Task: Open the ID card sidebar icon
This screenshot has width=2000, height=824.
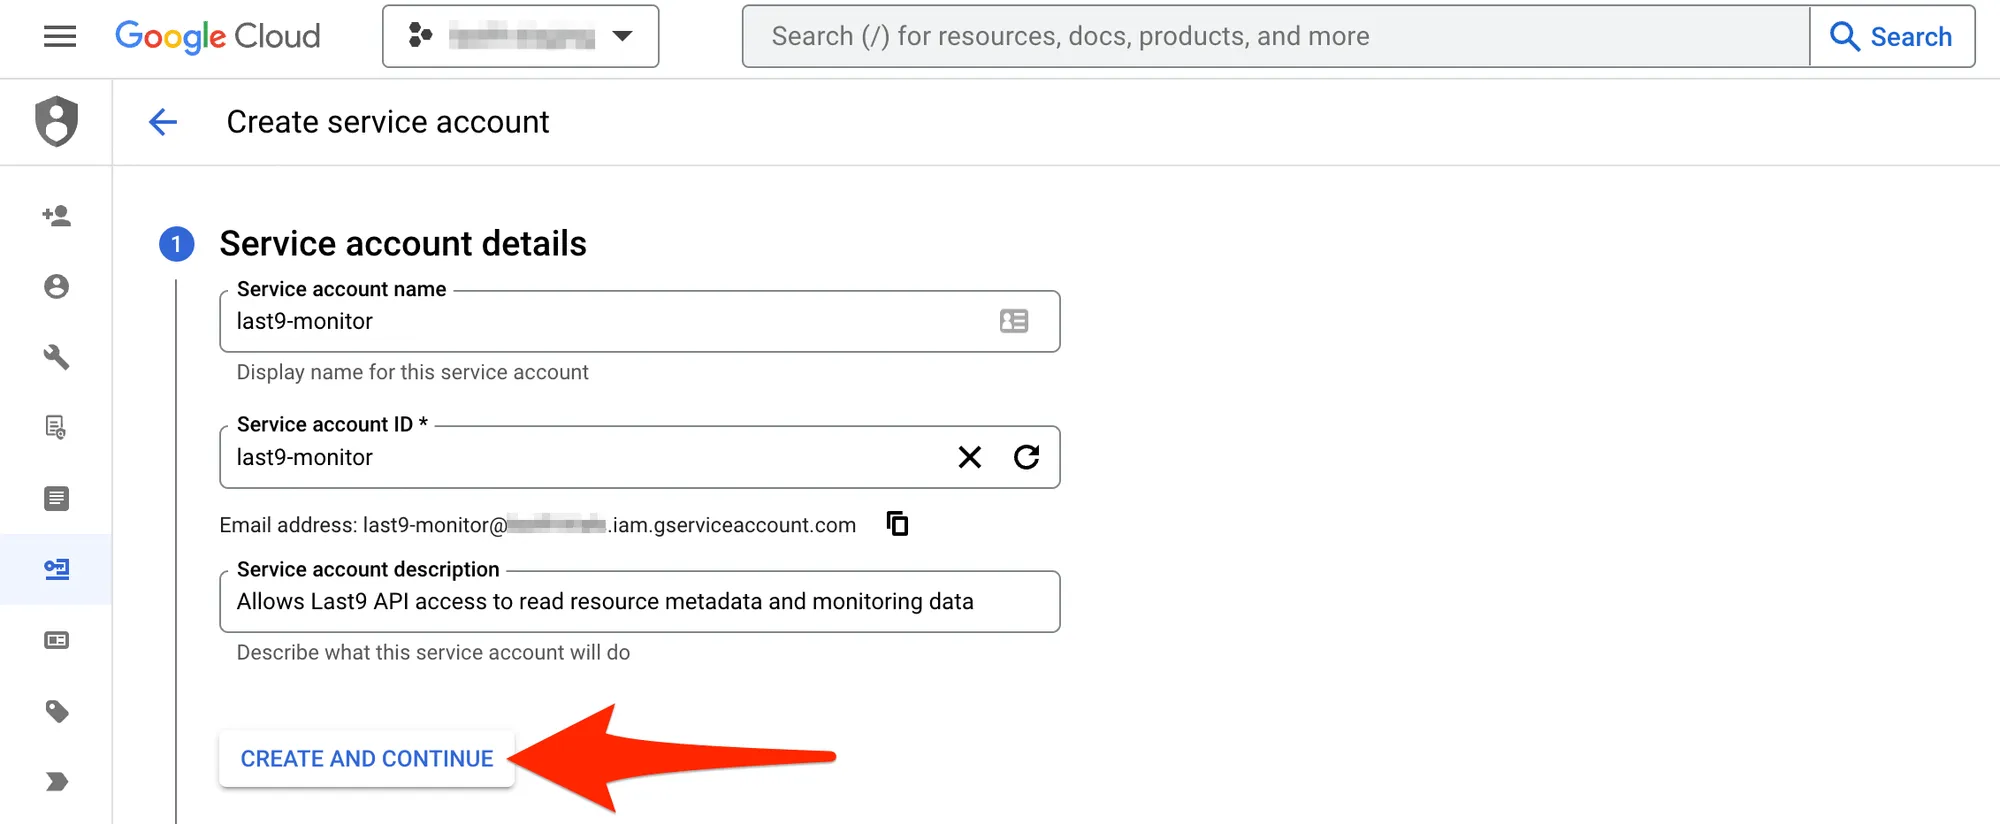Action: (57, 640)
